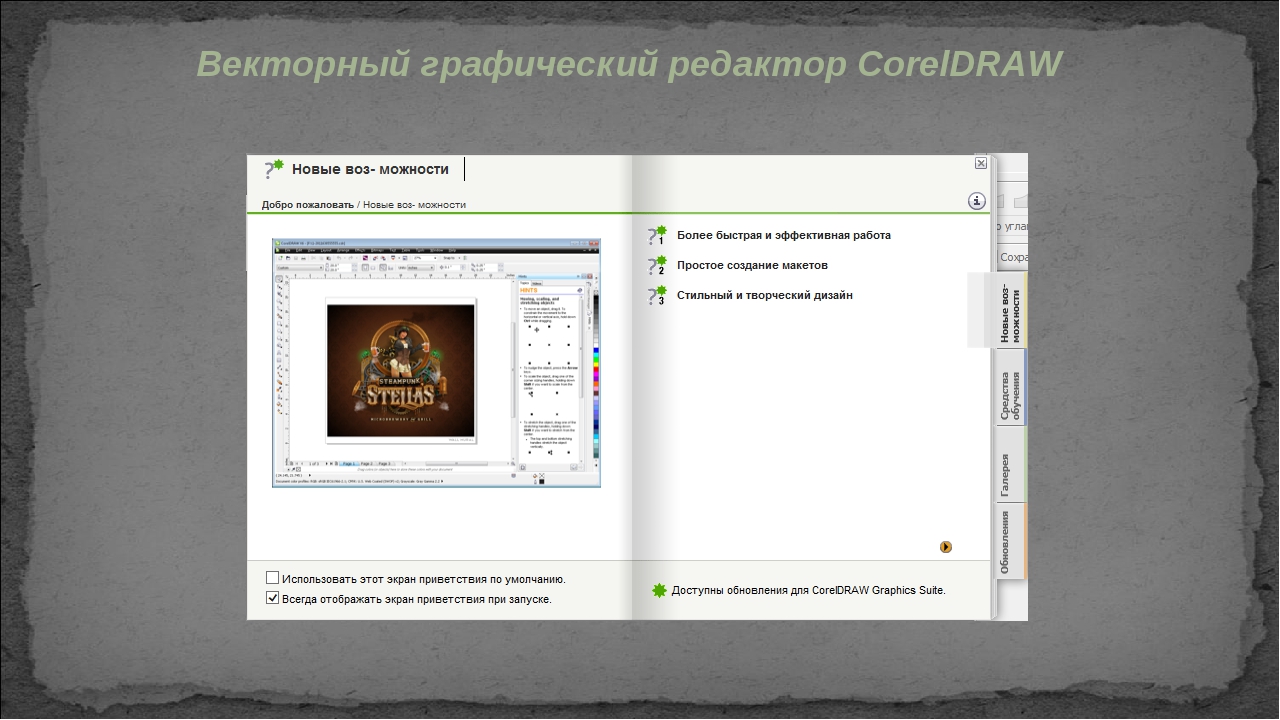The height and width of the screenshot is (720, 1280).
Task: Close the CorelDRAW welcome screen
Action: (981, 163)
